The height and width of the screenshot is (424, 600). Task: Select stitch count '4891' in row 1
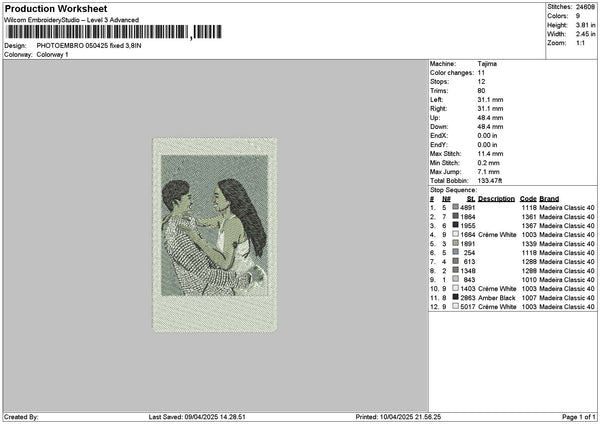468,207
